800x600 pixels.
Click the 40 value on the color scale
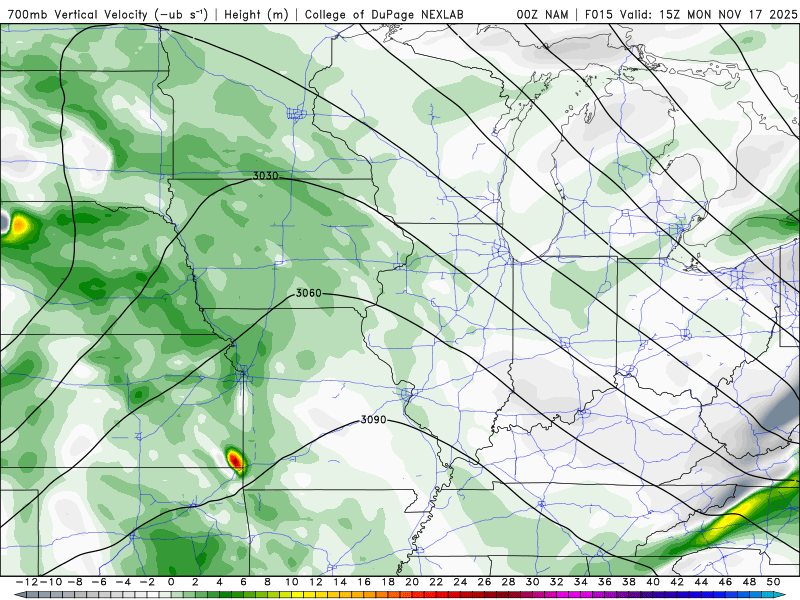coord(654,582)
